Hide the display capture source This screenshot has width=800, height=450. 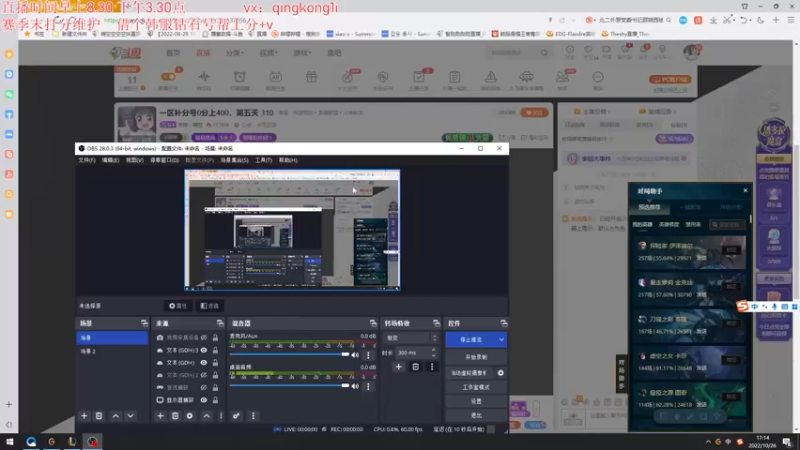tap(204, 400)
